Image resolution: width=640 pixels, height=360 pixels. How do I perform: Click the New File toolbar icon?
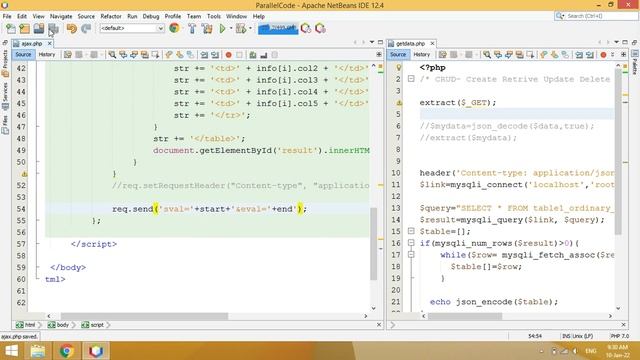point(11,29)
